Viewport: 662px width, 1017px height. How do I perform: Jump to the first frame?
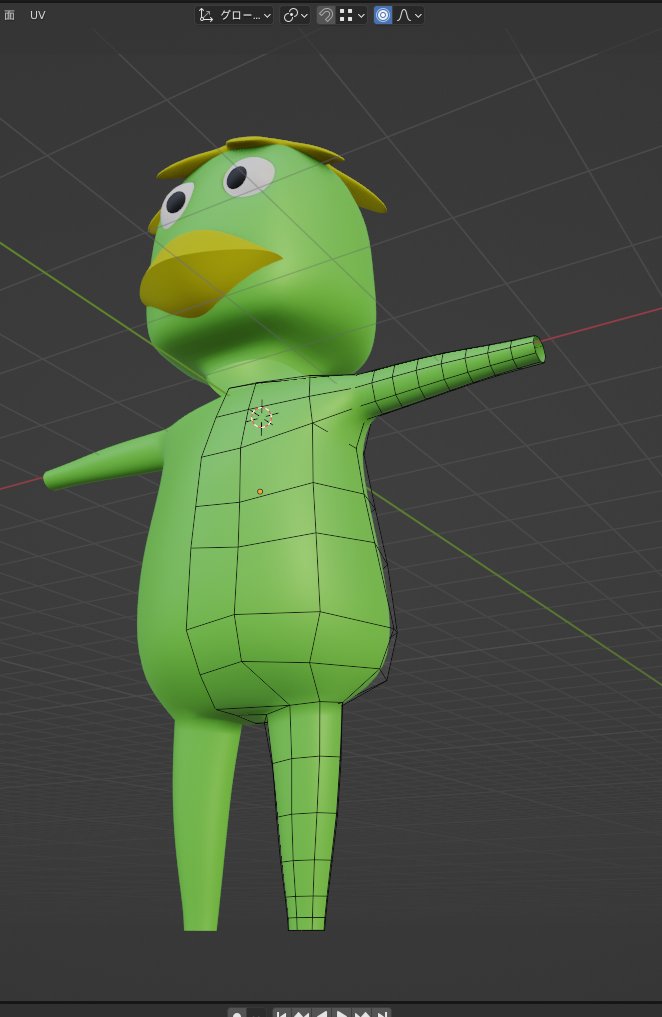point(281,1012)
